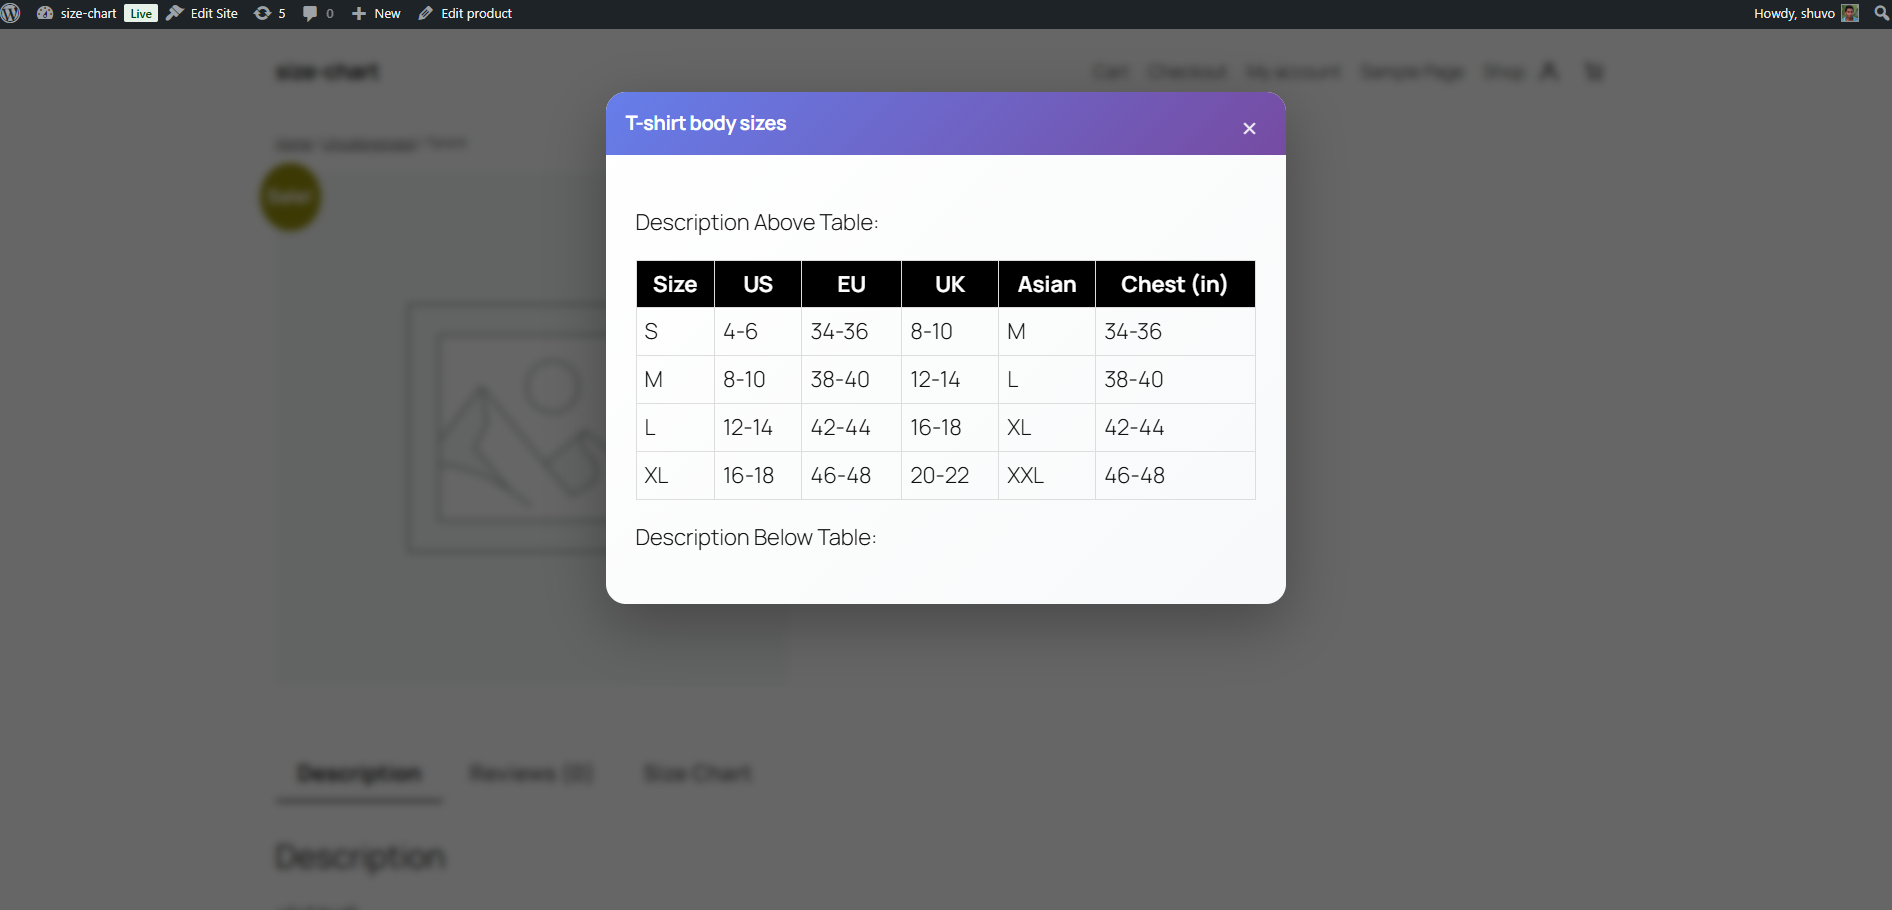Open the Sample Page menu link

[x=1411, y=71]
